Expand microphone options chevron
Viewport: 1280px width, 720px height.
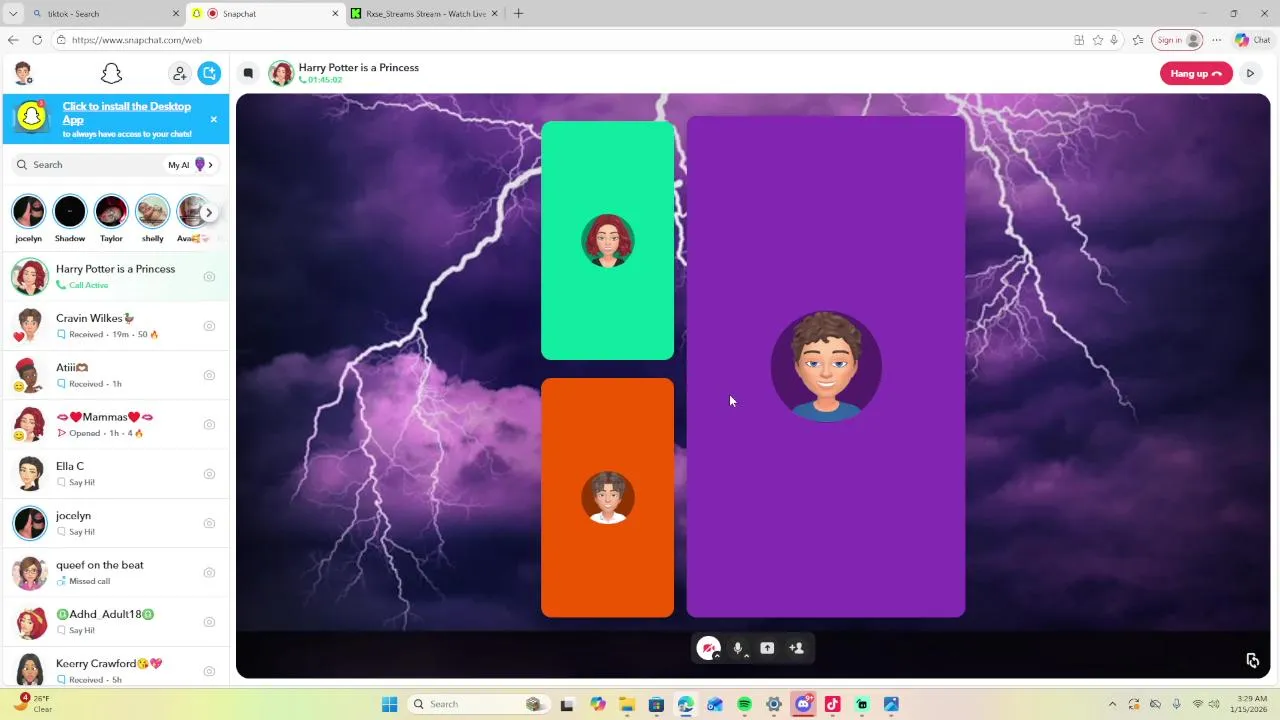point(747,656)
